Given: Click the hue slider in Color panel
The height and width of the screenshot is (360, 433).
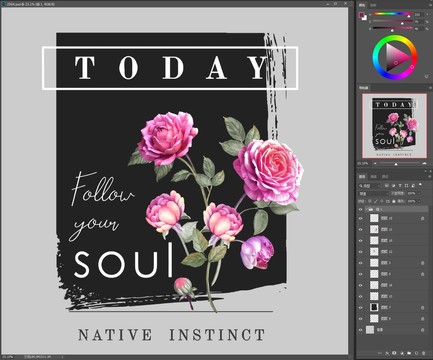Looking at the screenshot, I should 392,14.
